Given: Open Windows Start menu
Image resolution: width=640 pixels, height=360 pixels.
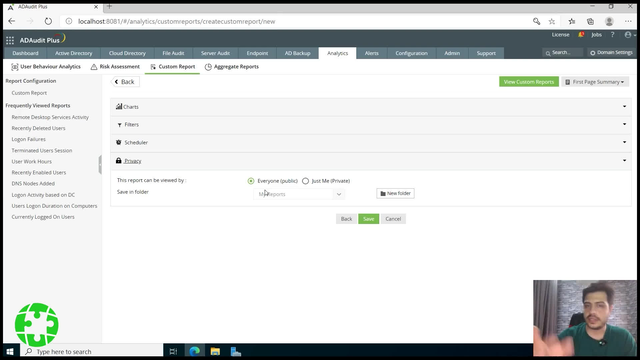Looking at the screenshot, I should (x=10, y=351).
